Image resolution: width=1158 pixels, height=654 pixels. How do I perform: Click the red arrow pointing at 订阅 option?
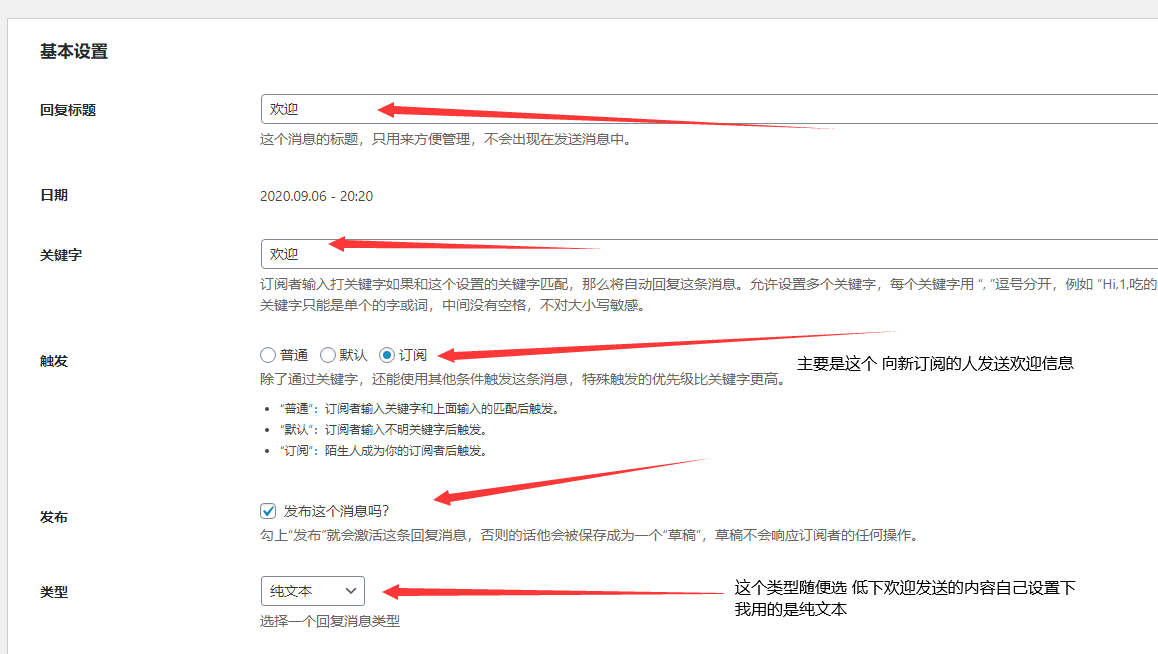[x=600, y=345]
